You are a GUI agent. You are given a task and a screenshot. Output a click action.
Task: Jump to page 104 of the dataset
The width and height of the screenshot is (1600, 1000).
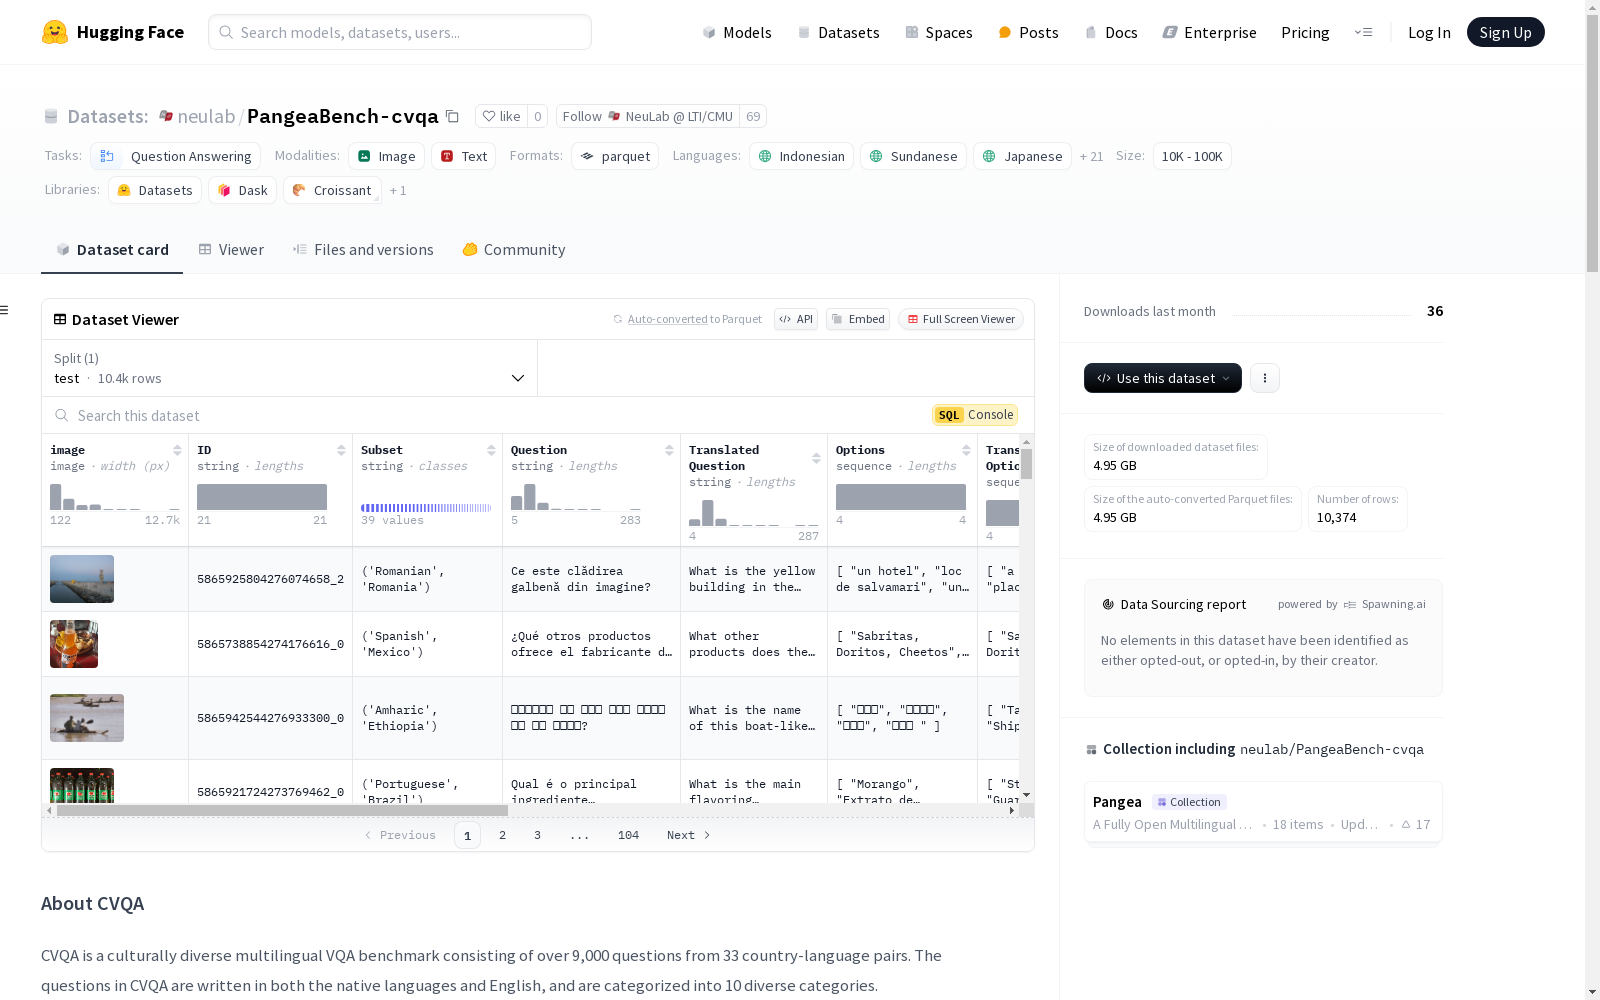(x=628, y=835)
